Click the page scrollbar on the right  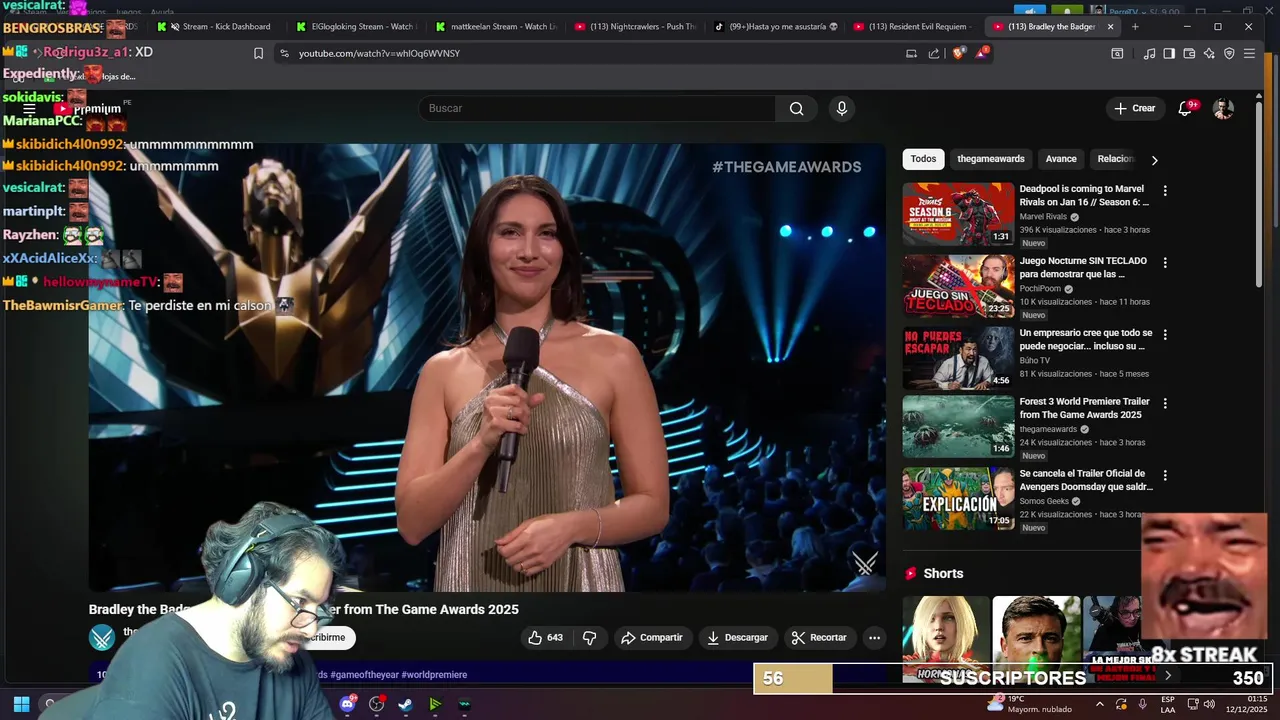pyautogui.click(x=1260, y=195)
